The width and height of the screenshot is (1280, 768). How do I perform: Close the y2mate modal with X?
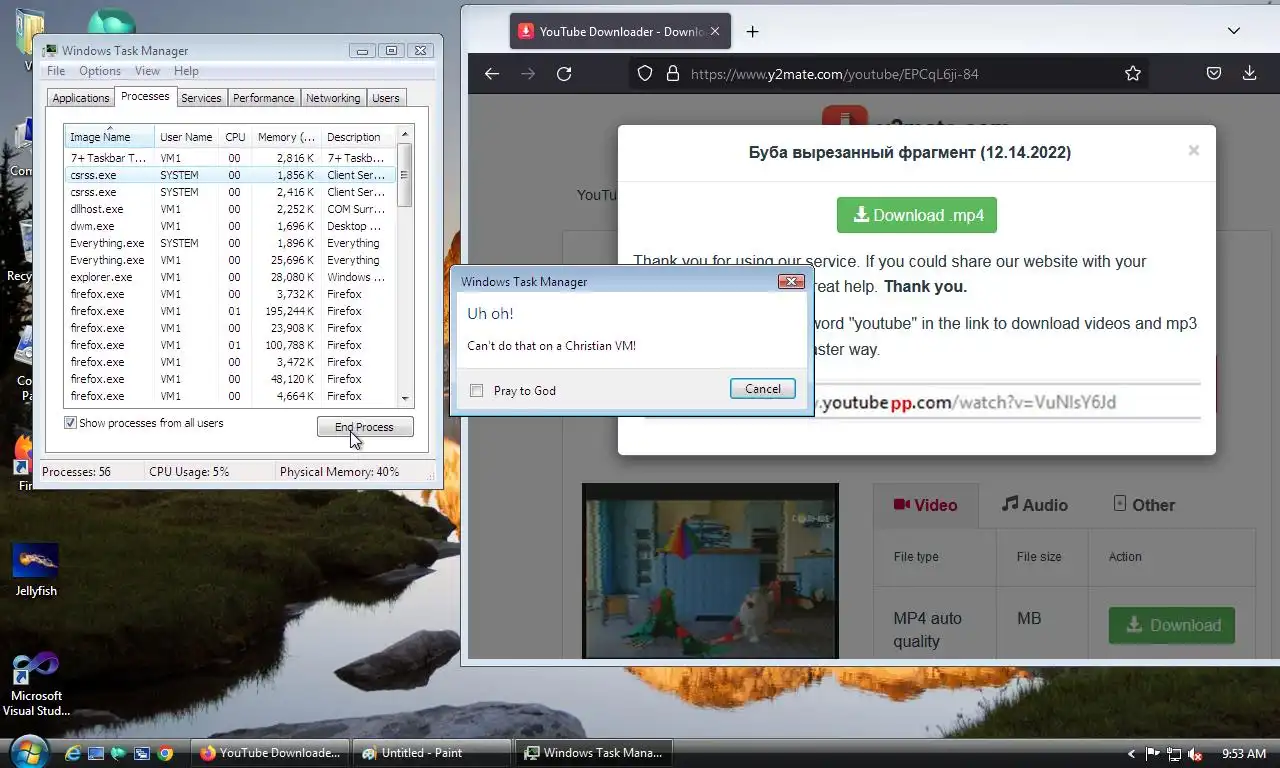pyautogui.click(x=1193, y=150)
